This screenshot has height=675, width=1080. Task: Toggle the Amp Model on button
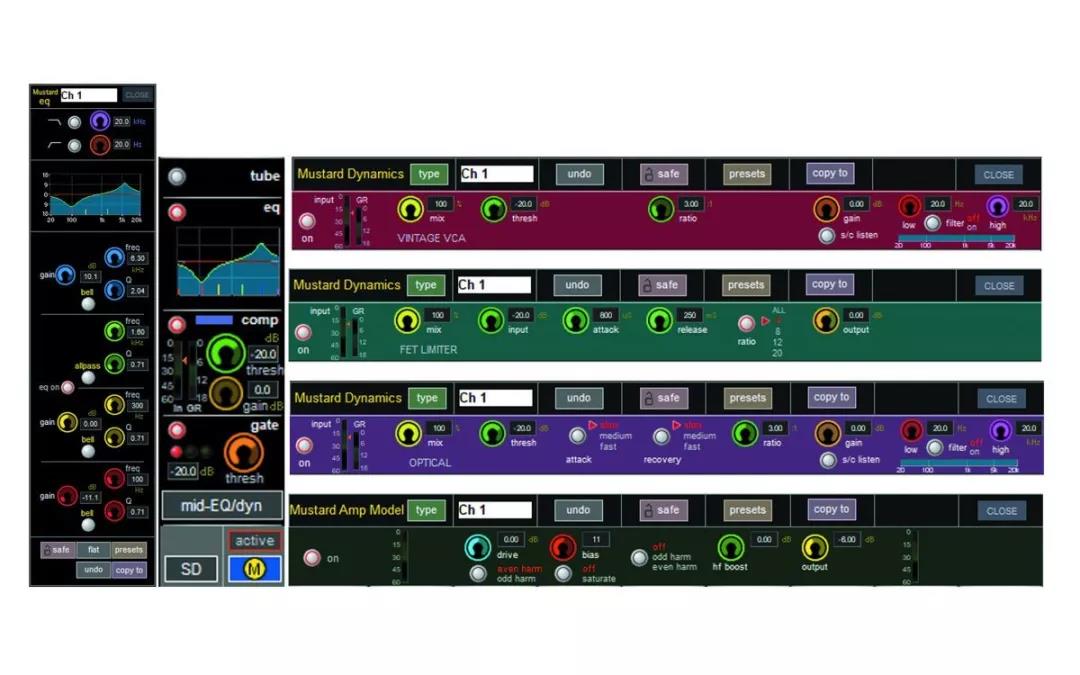tap(312, 557)
